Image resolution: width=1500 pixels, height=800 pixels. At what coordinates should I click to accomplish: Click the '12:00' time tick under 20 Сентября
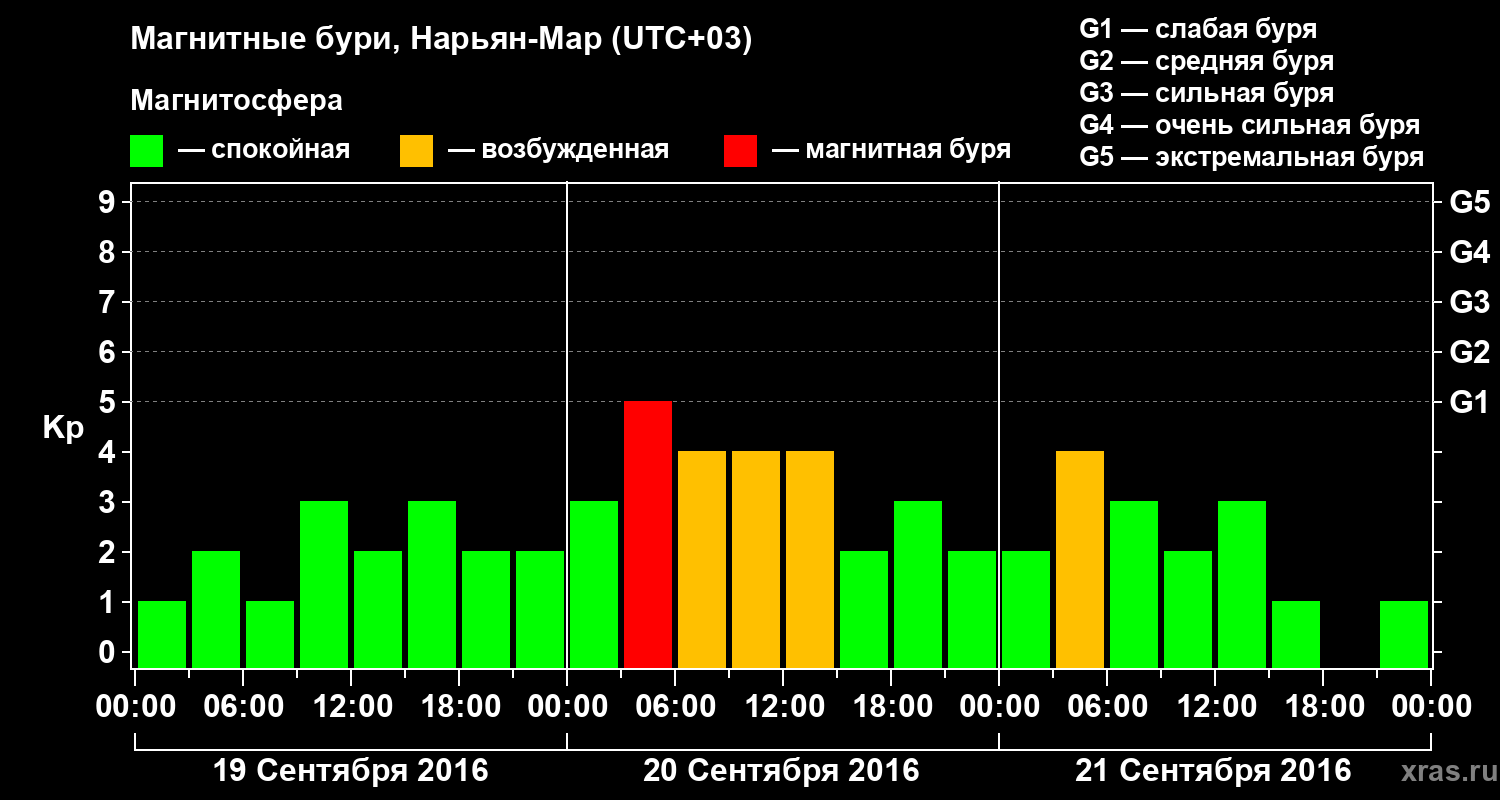point(783,707)
